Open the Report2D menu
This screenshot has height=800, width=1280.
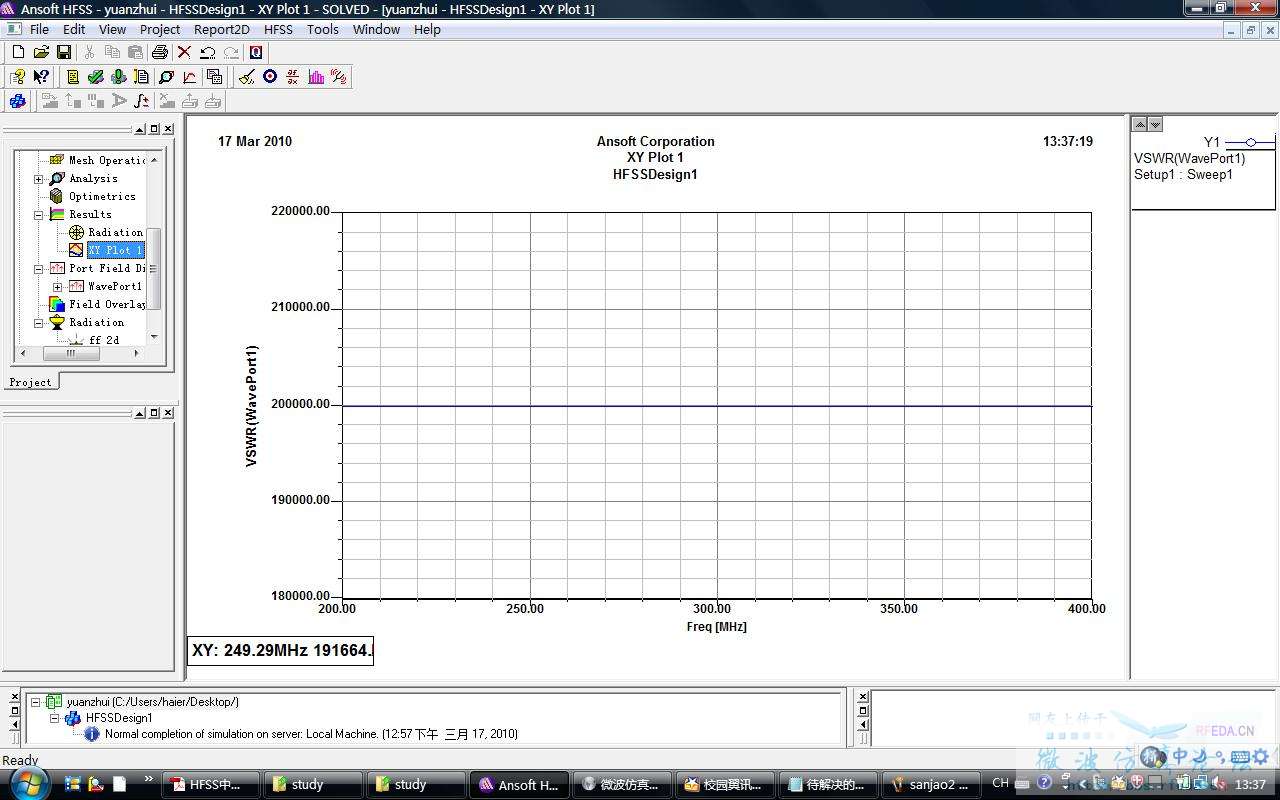(221, 29)
